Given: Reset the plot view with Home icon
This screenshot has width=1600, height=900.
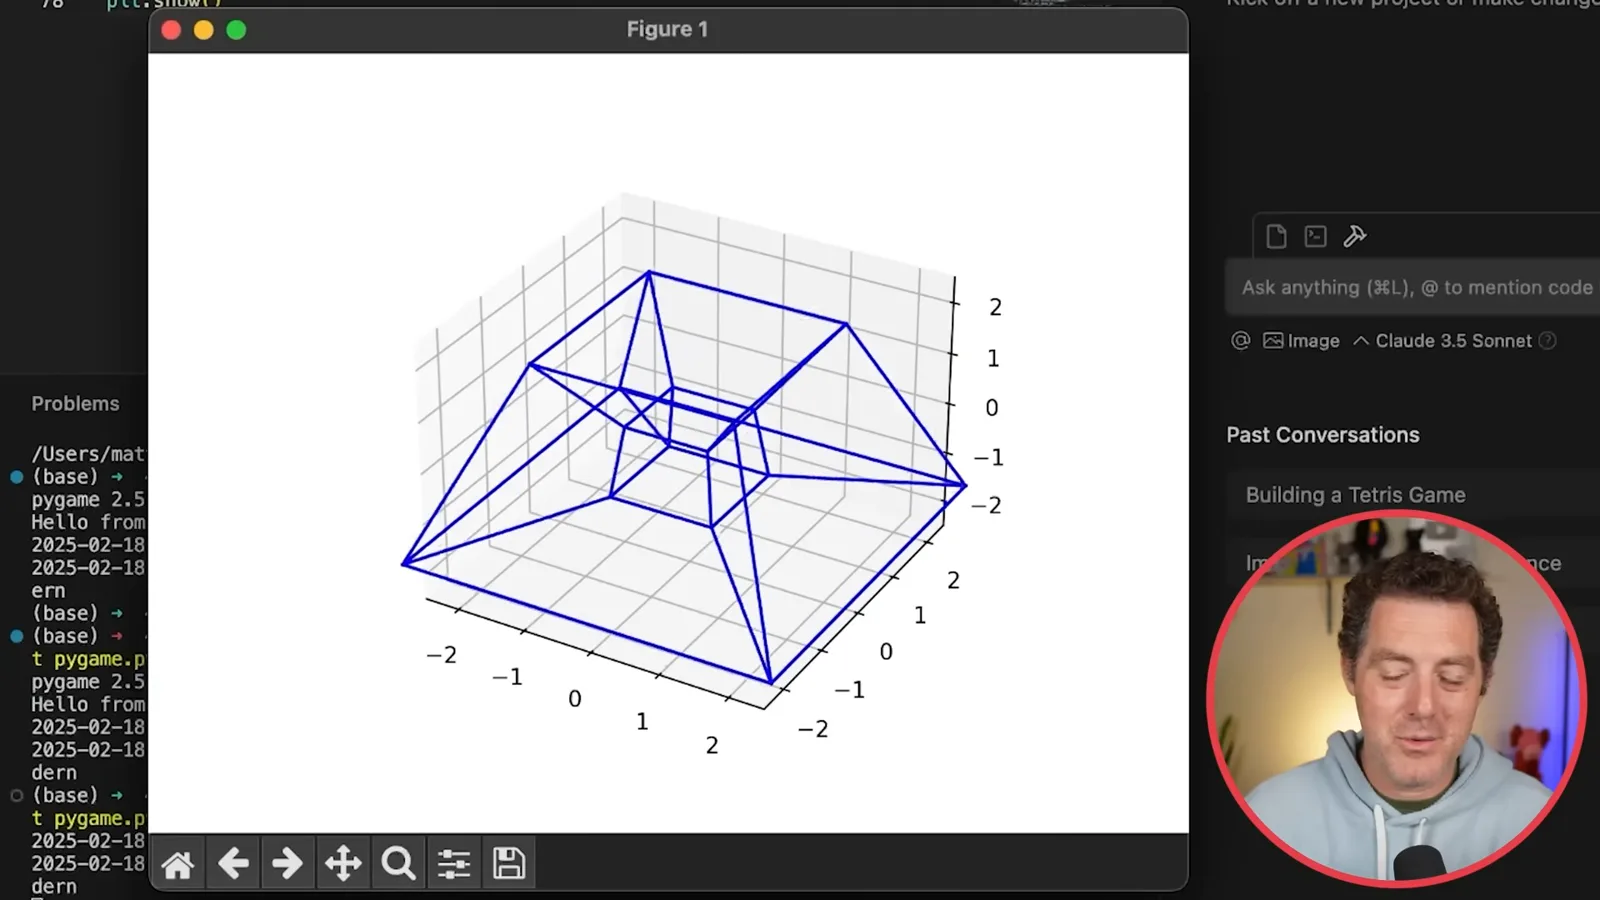Looking at the screenshot, I should (178, 863).
